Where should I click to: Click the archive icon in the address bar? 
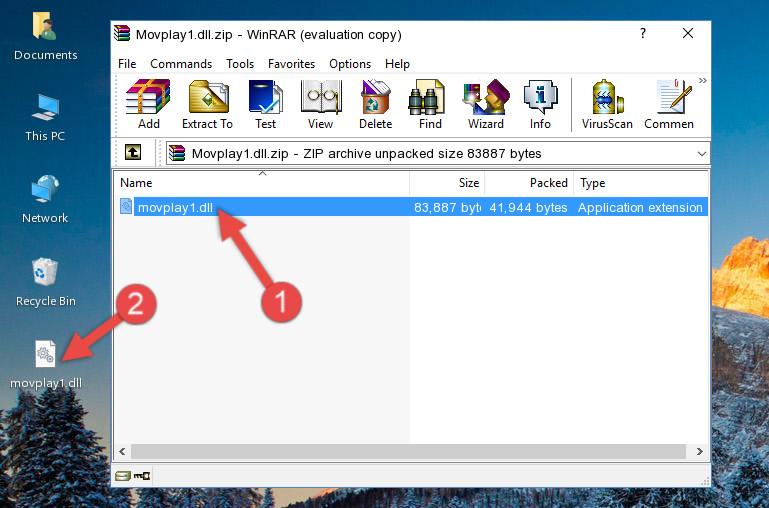tap(177, 153)
